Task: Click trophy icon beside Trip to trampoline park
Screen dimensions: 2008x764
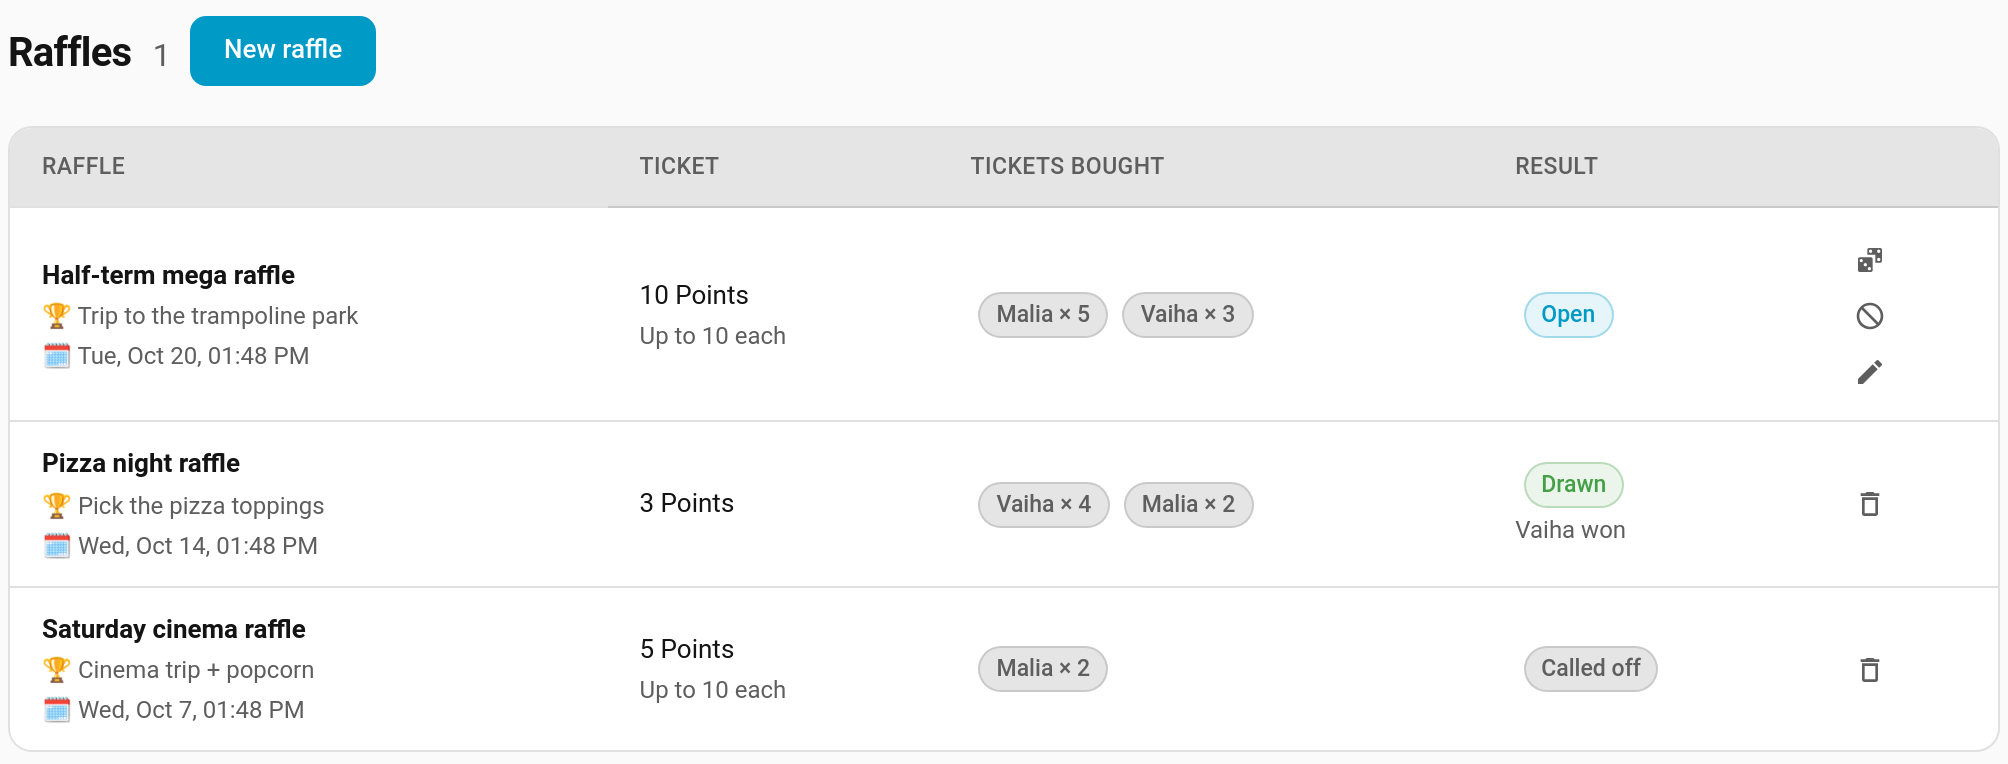Action: (57, 316)
